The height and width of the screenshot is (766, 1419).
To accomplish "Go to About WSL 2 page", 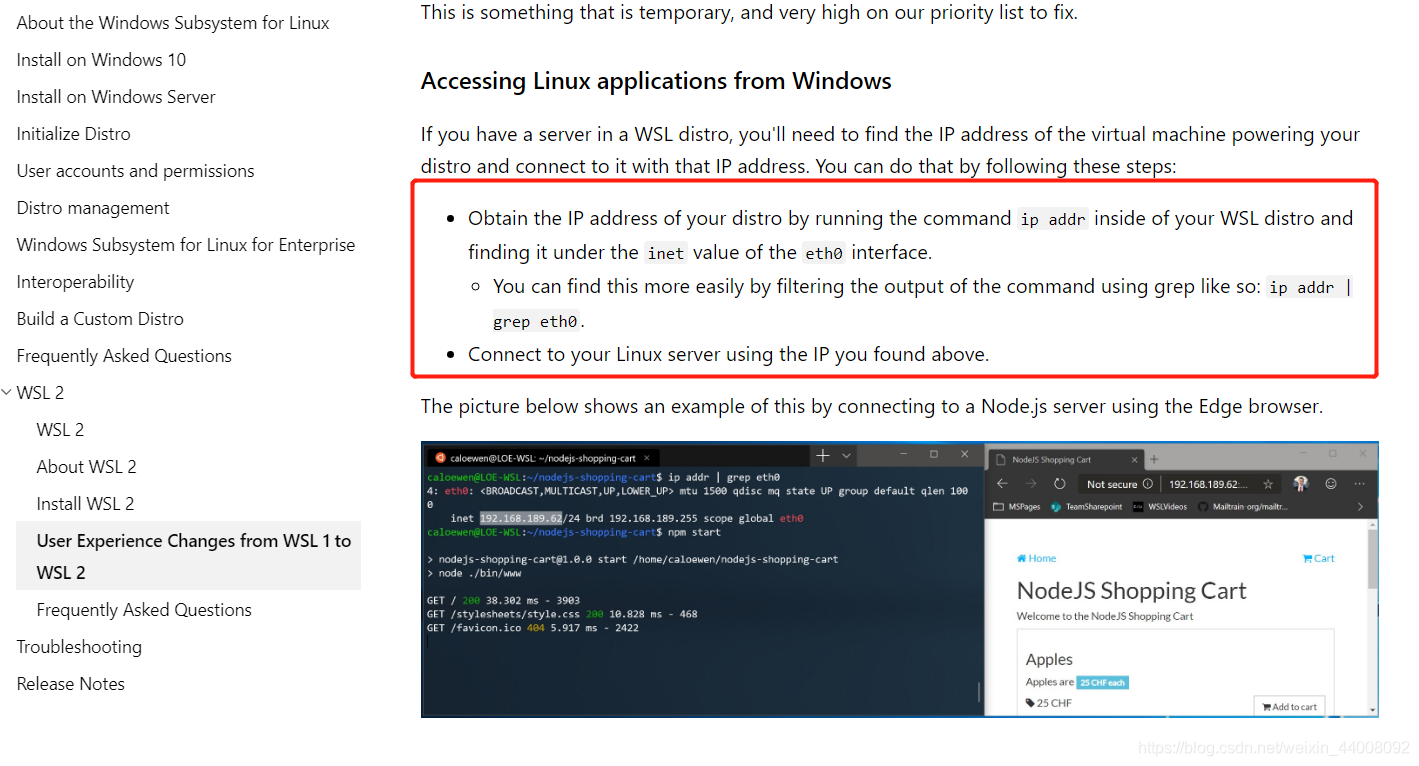I will [x=86, y=467].
